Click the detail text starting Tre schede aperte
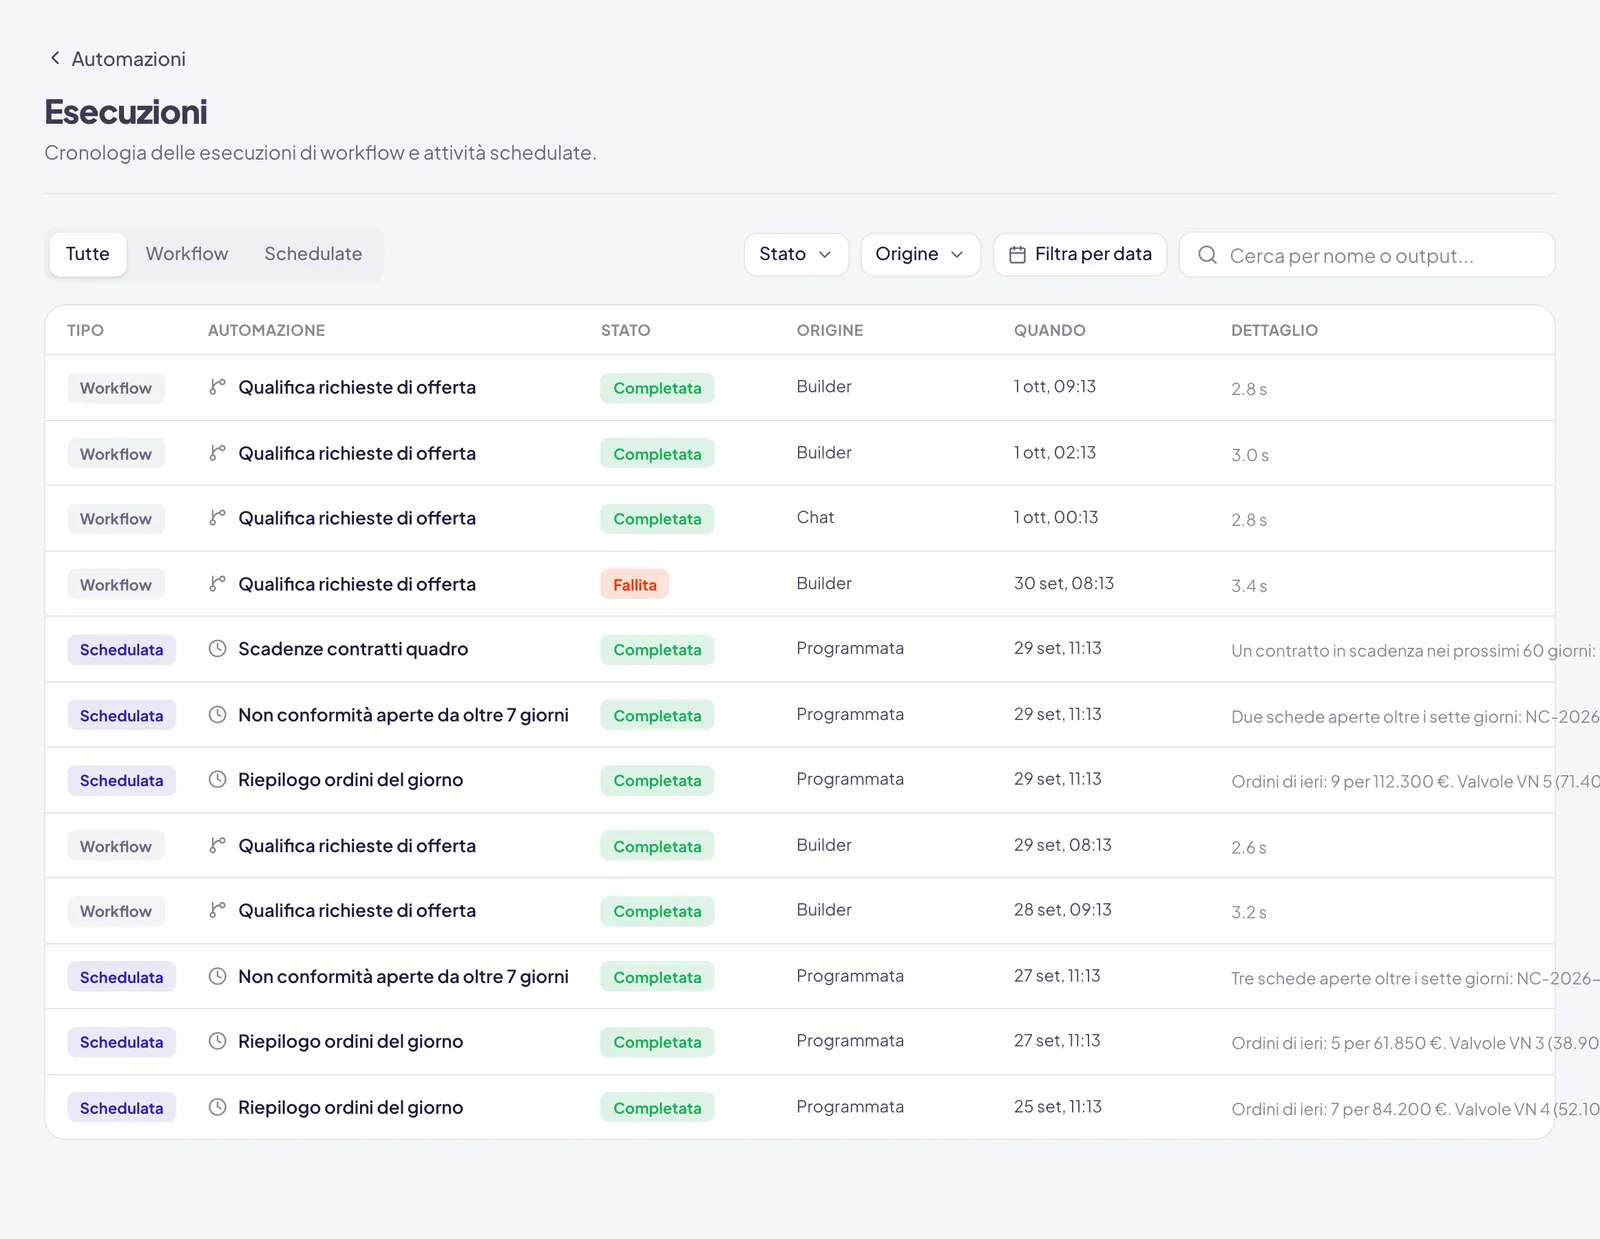The height and width of the screenshot is (1239, 1600). click(x=1415, y=978)
